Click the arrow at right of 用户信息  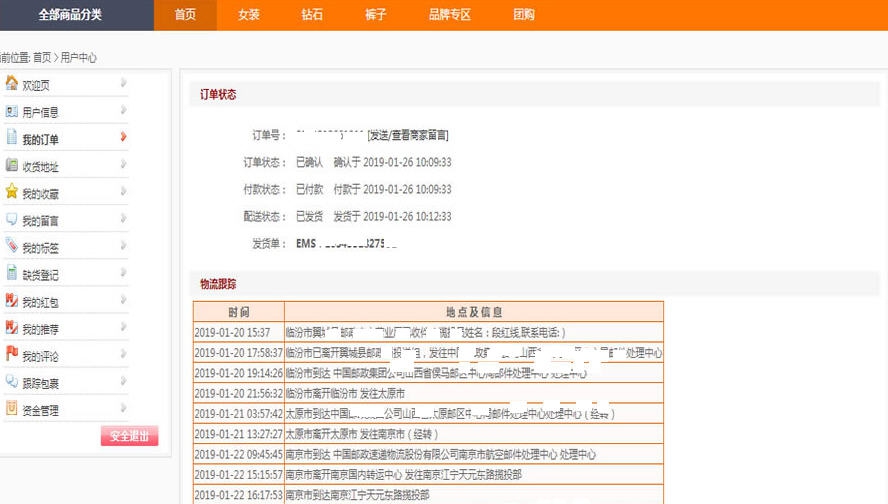point(123,110)
